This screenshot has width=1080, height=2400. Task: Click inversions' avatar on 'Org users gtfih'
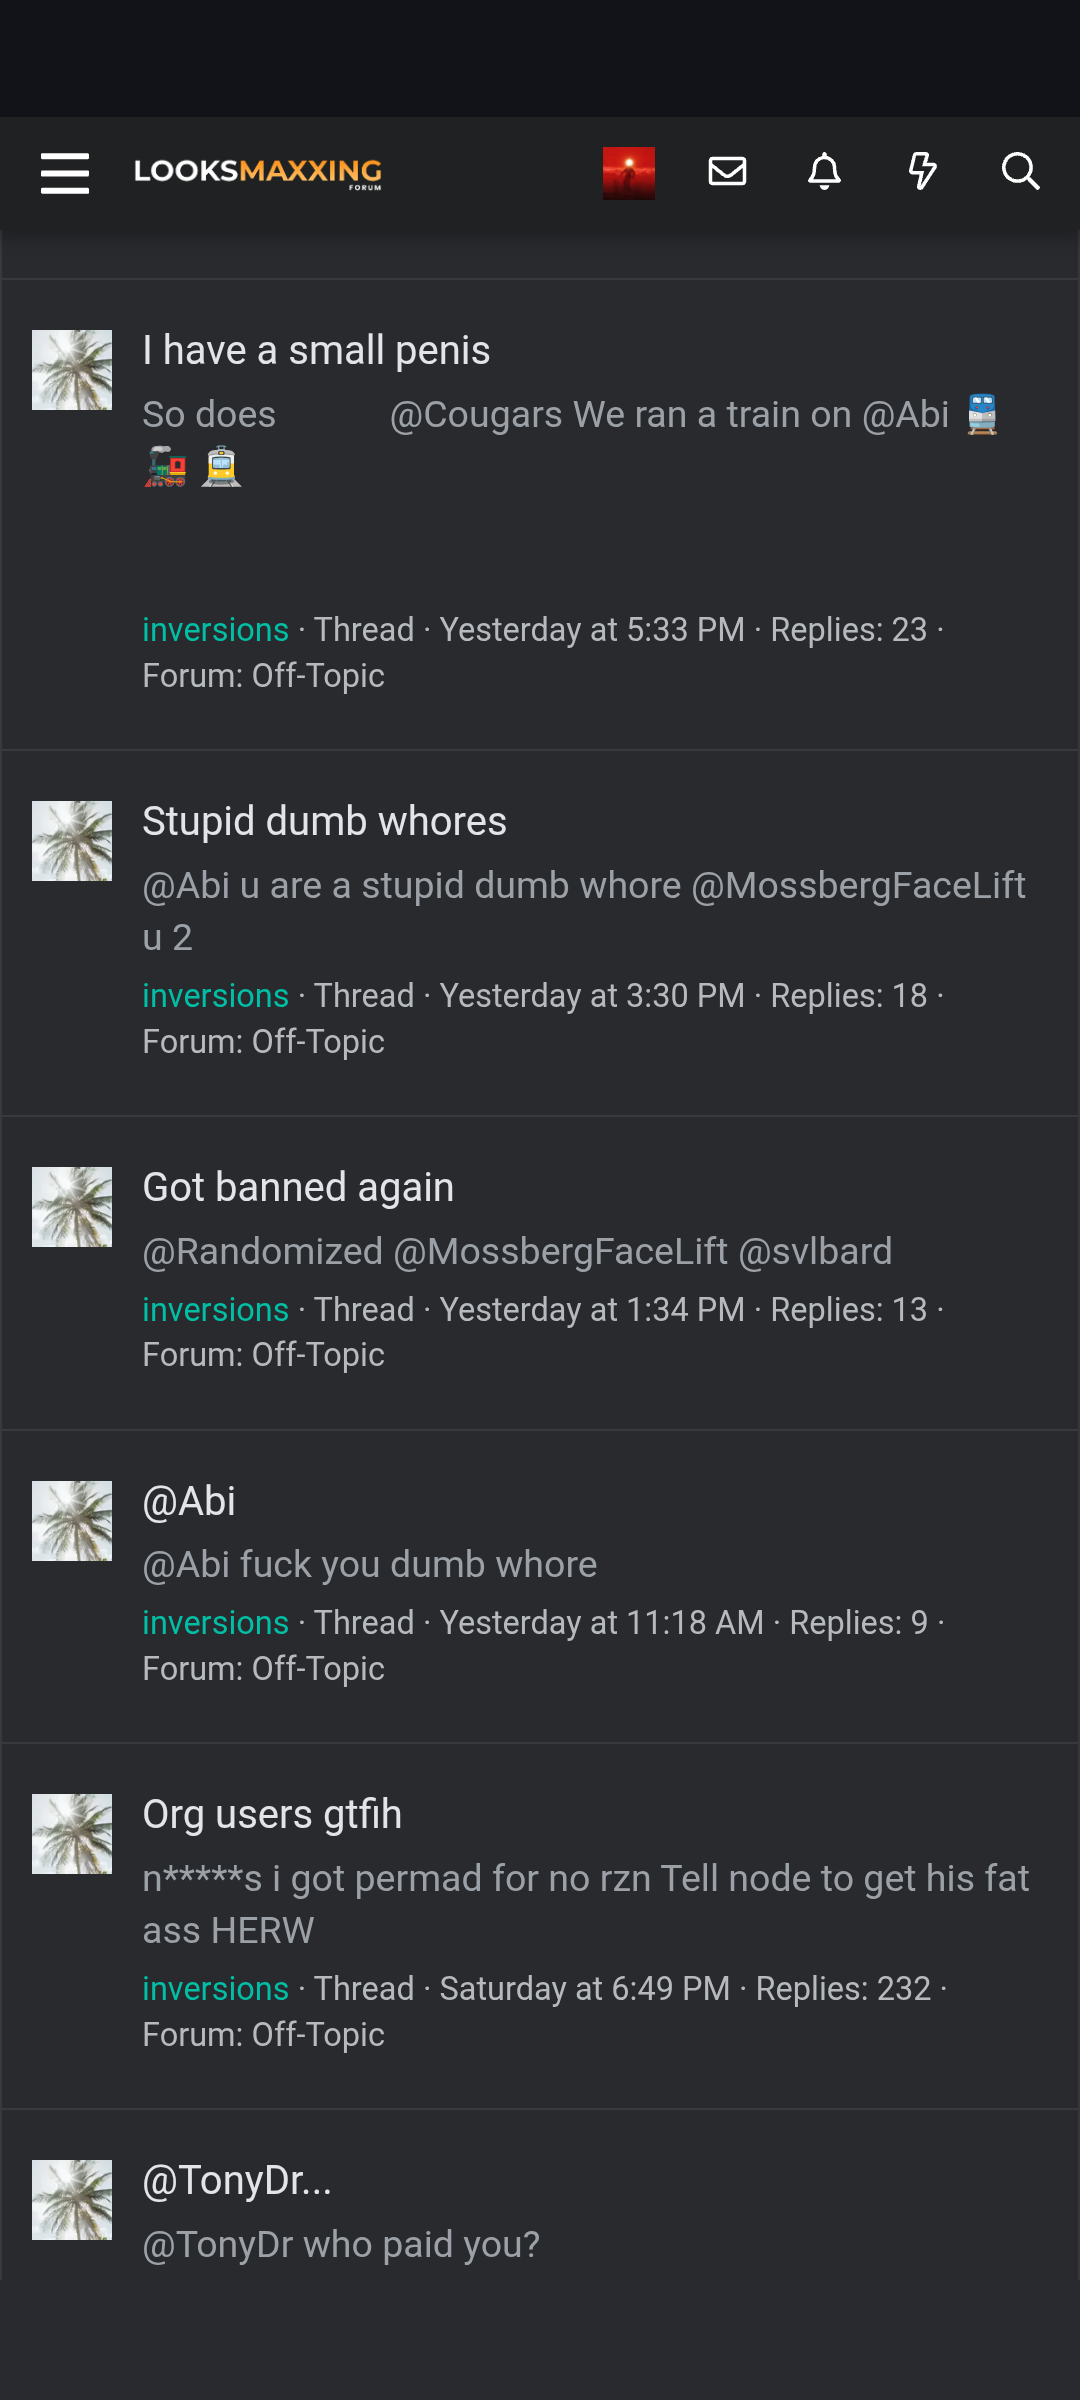[x=71, y=1833]
